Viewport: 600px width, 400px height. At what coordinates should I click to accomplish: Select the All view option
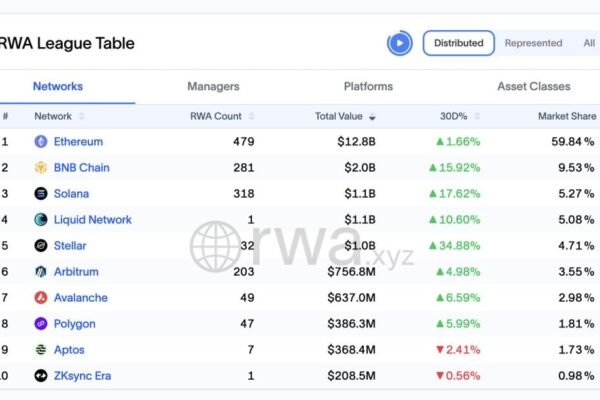(588, 43)
